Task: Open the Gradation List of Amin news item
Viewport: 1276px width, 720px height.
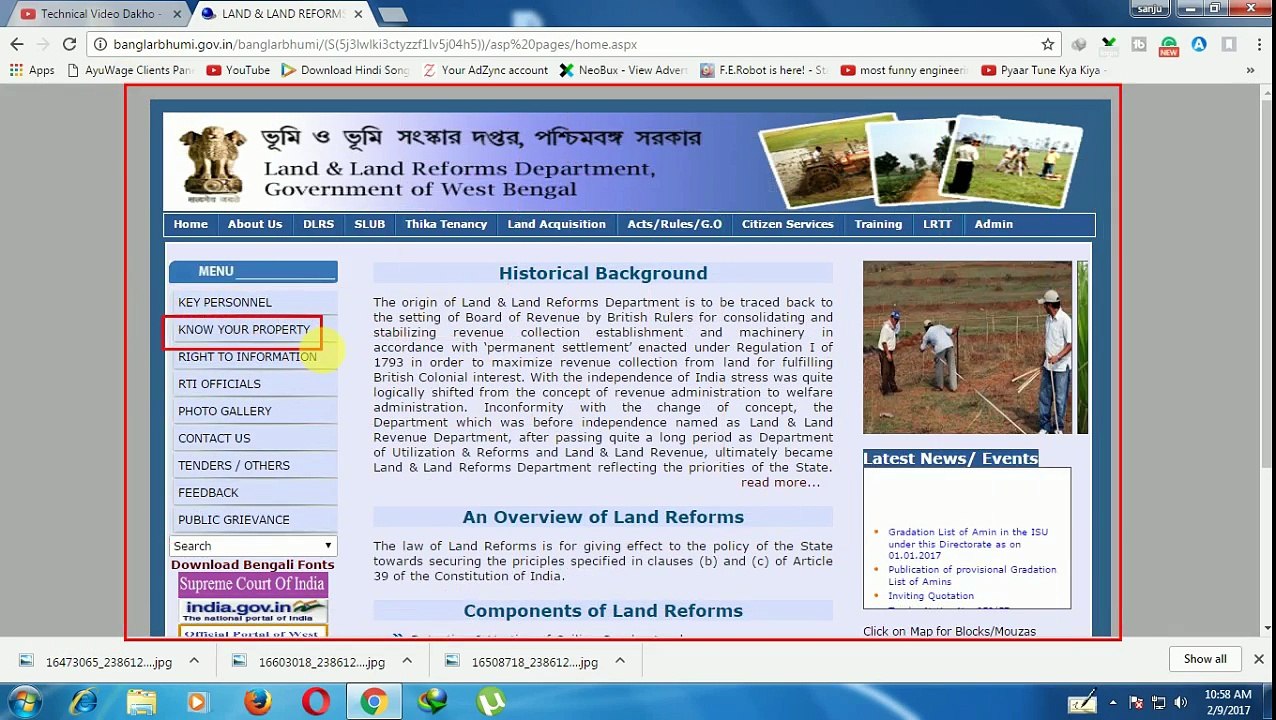Action: [968, 544]
